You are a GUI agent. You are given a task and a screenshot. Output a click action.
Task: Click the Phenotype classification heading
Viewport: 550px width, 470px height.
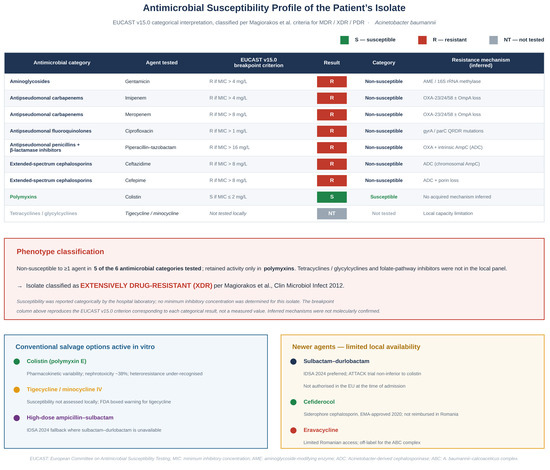(x=60, y=251)
